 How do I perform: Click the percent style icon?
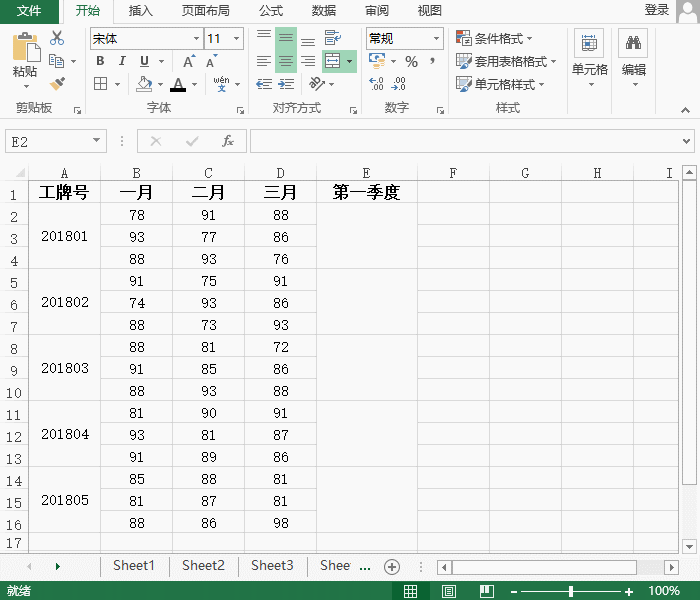(411, 62)
